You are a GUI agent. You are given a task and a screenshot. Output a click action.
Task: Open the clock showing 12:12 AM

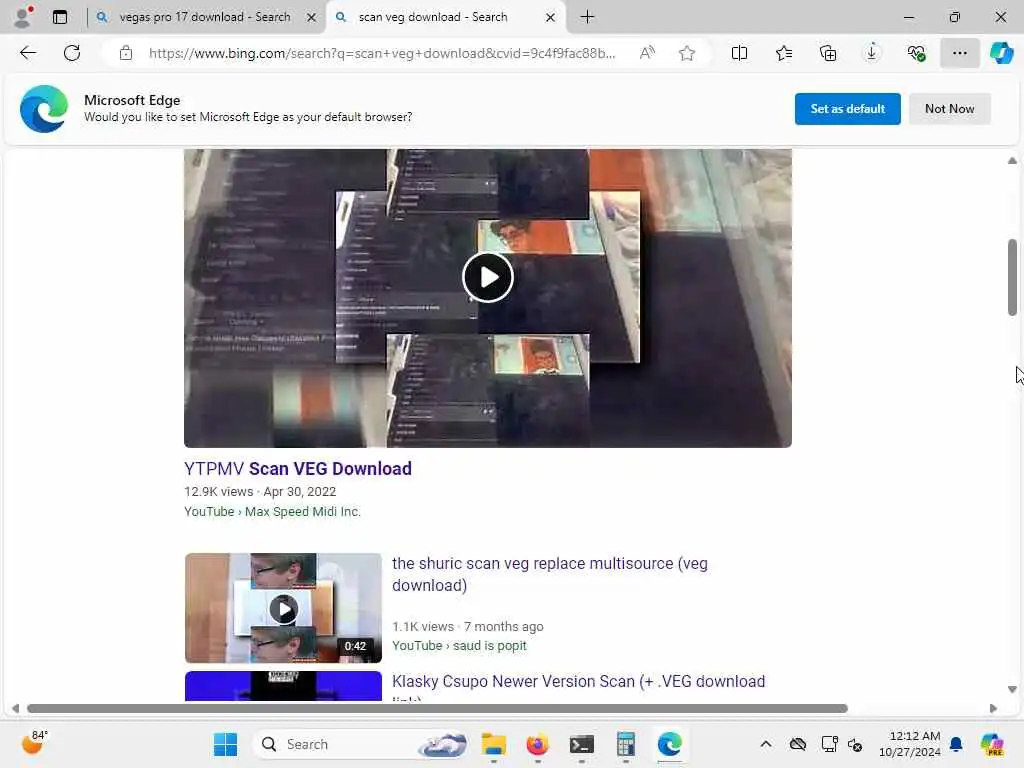coord(909,744)
